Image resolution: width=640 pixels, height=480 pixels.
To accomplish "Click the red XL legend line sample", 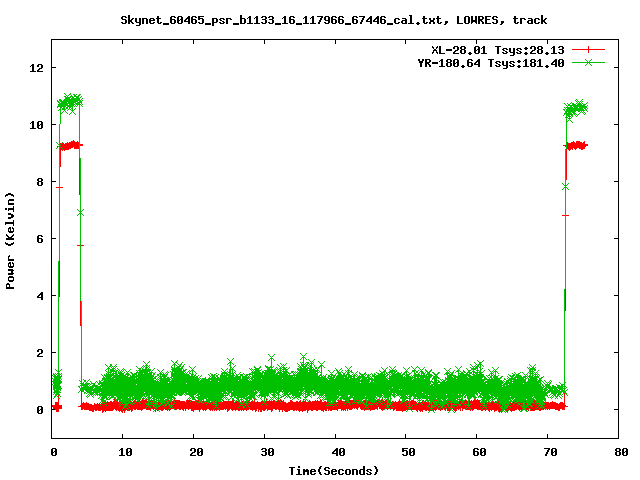I will [x=588, y=50].
